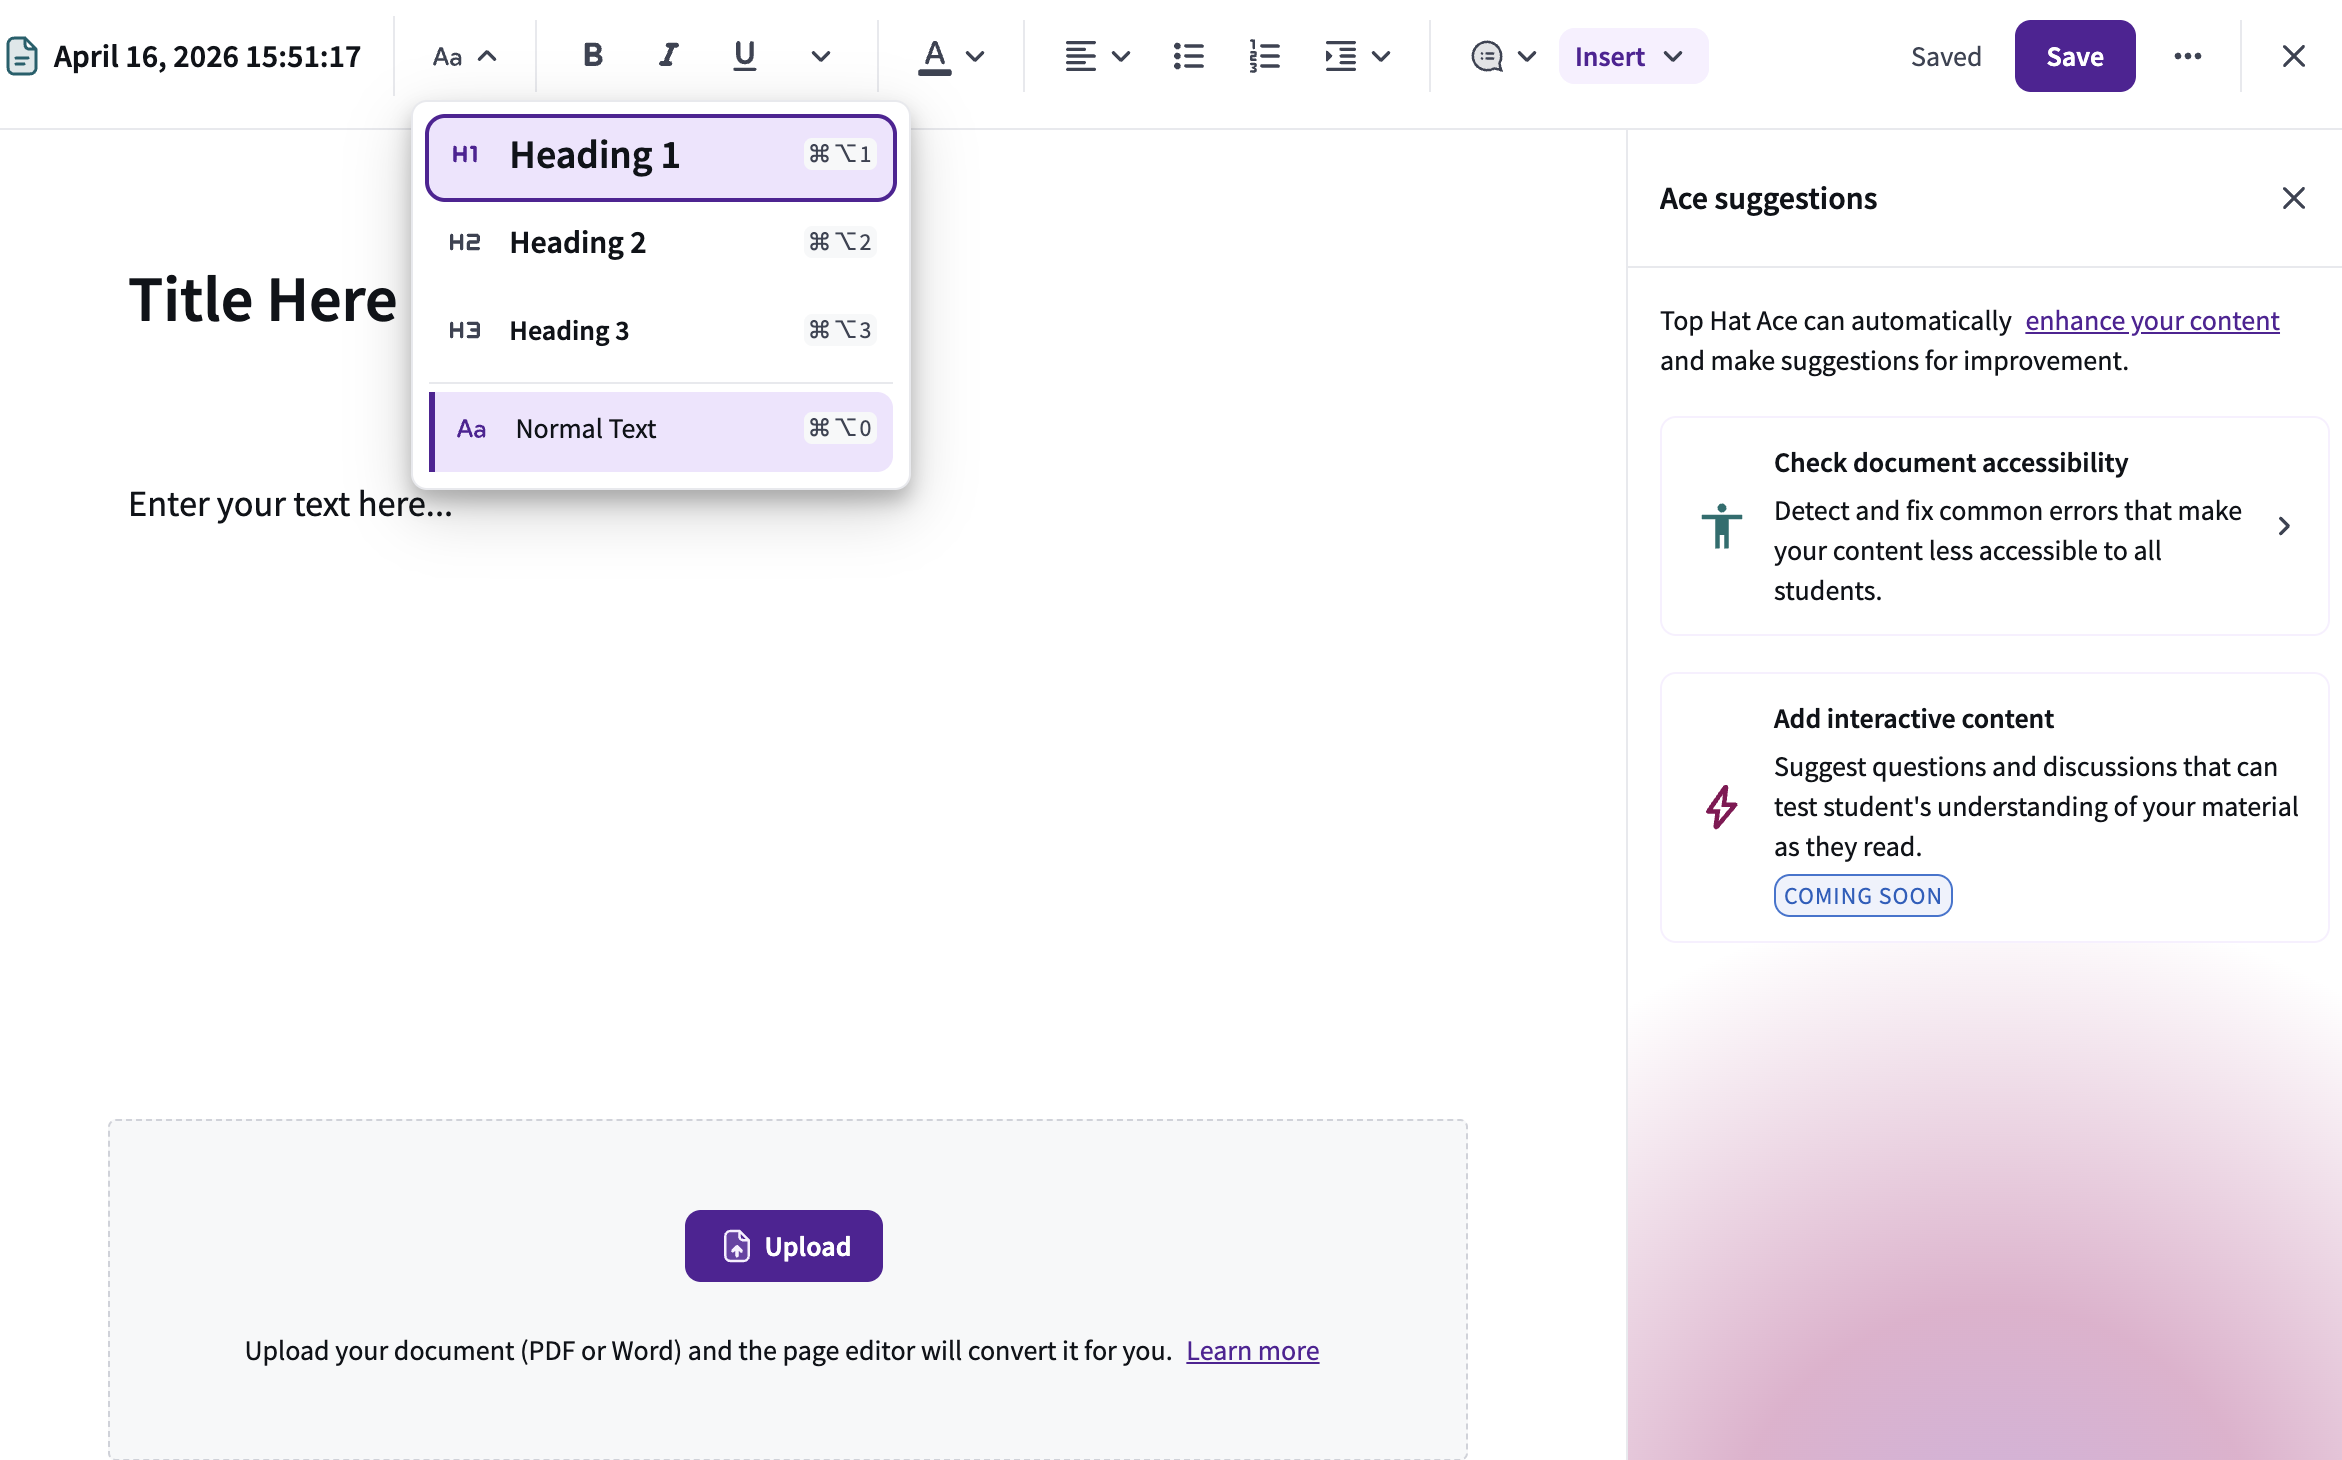This screenshot has height=1460, width=2342.
Task: Click the purple Save button
Action: [x=2075, y=56]
